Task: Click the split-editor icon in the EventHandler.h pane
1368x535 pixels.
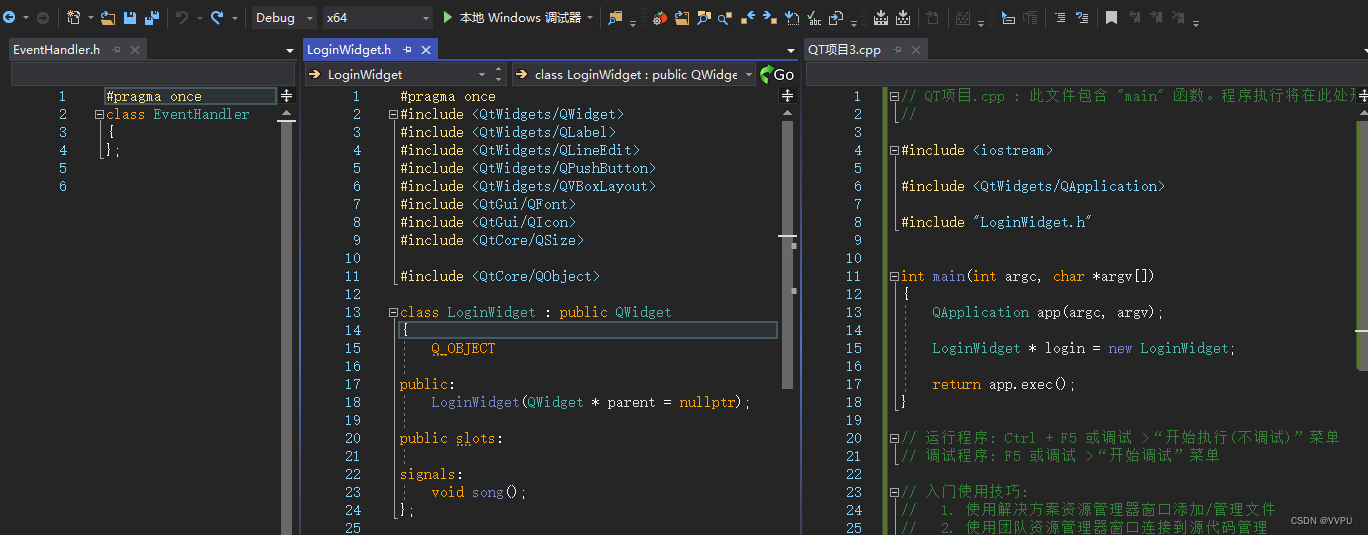Action: pos(287,95)
